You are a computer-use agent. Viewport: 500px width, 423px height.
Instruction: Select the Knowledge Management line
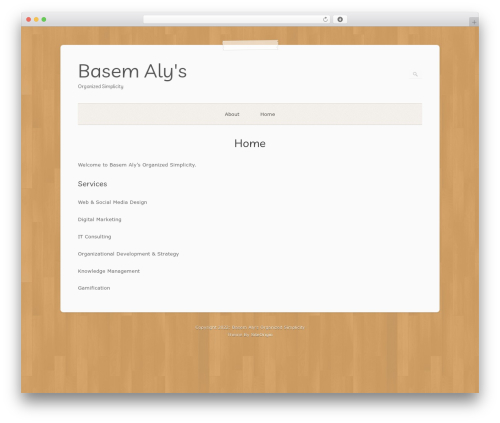tap(109, 271)
